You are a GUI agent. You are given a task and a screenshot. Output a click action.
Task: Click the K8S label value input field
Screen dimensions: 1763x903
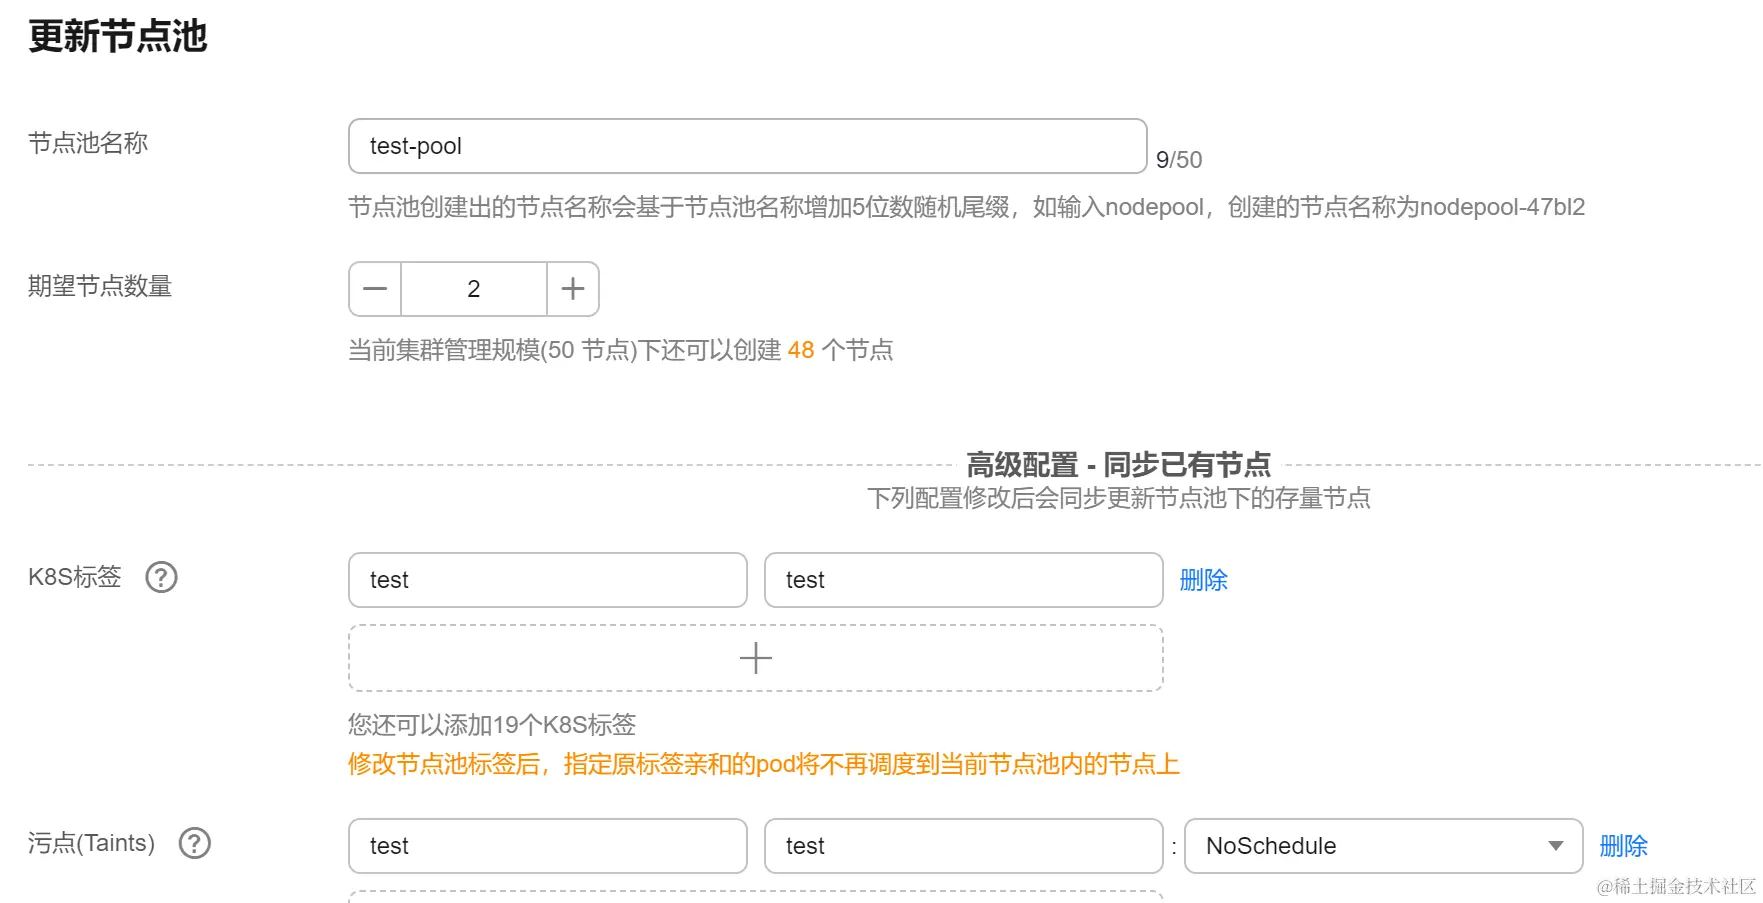(x=964, y=580)
